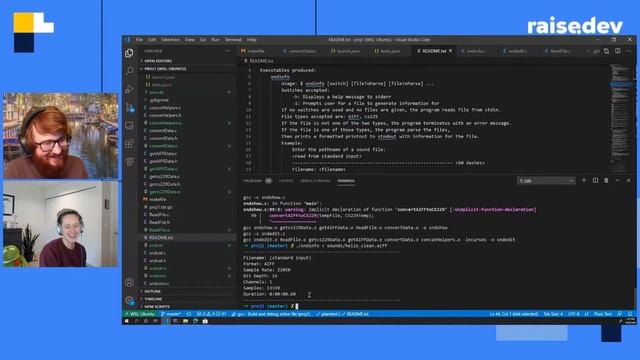Close the README.txt tab
The image size is (640, 360).
point(451,51)
